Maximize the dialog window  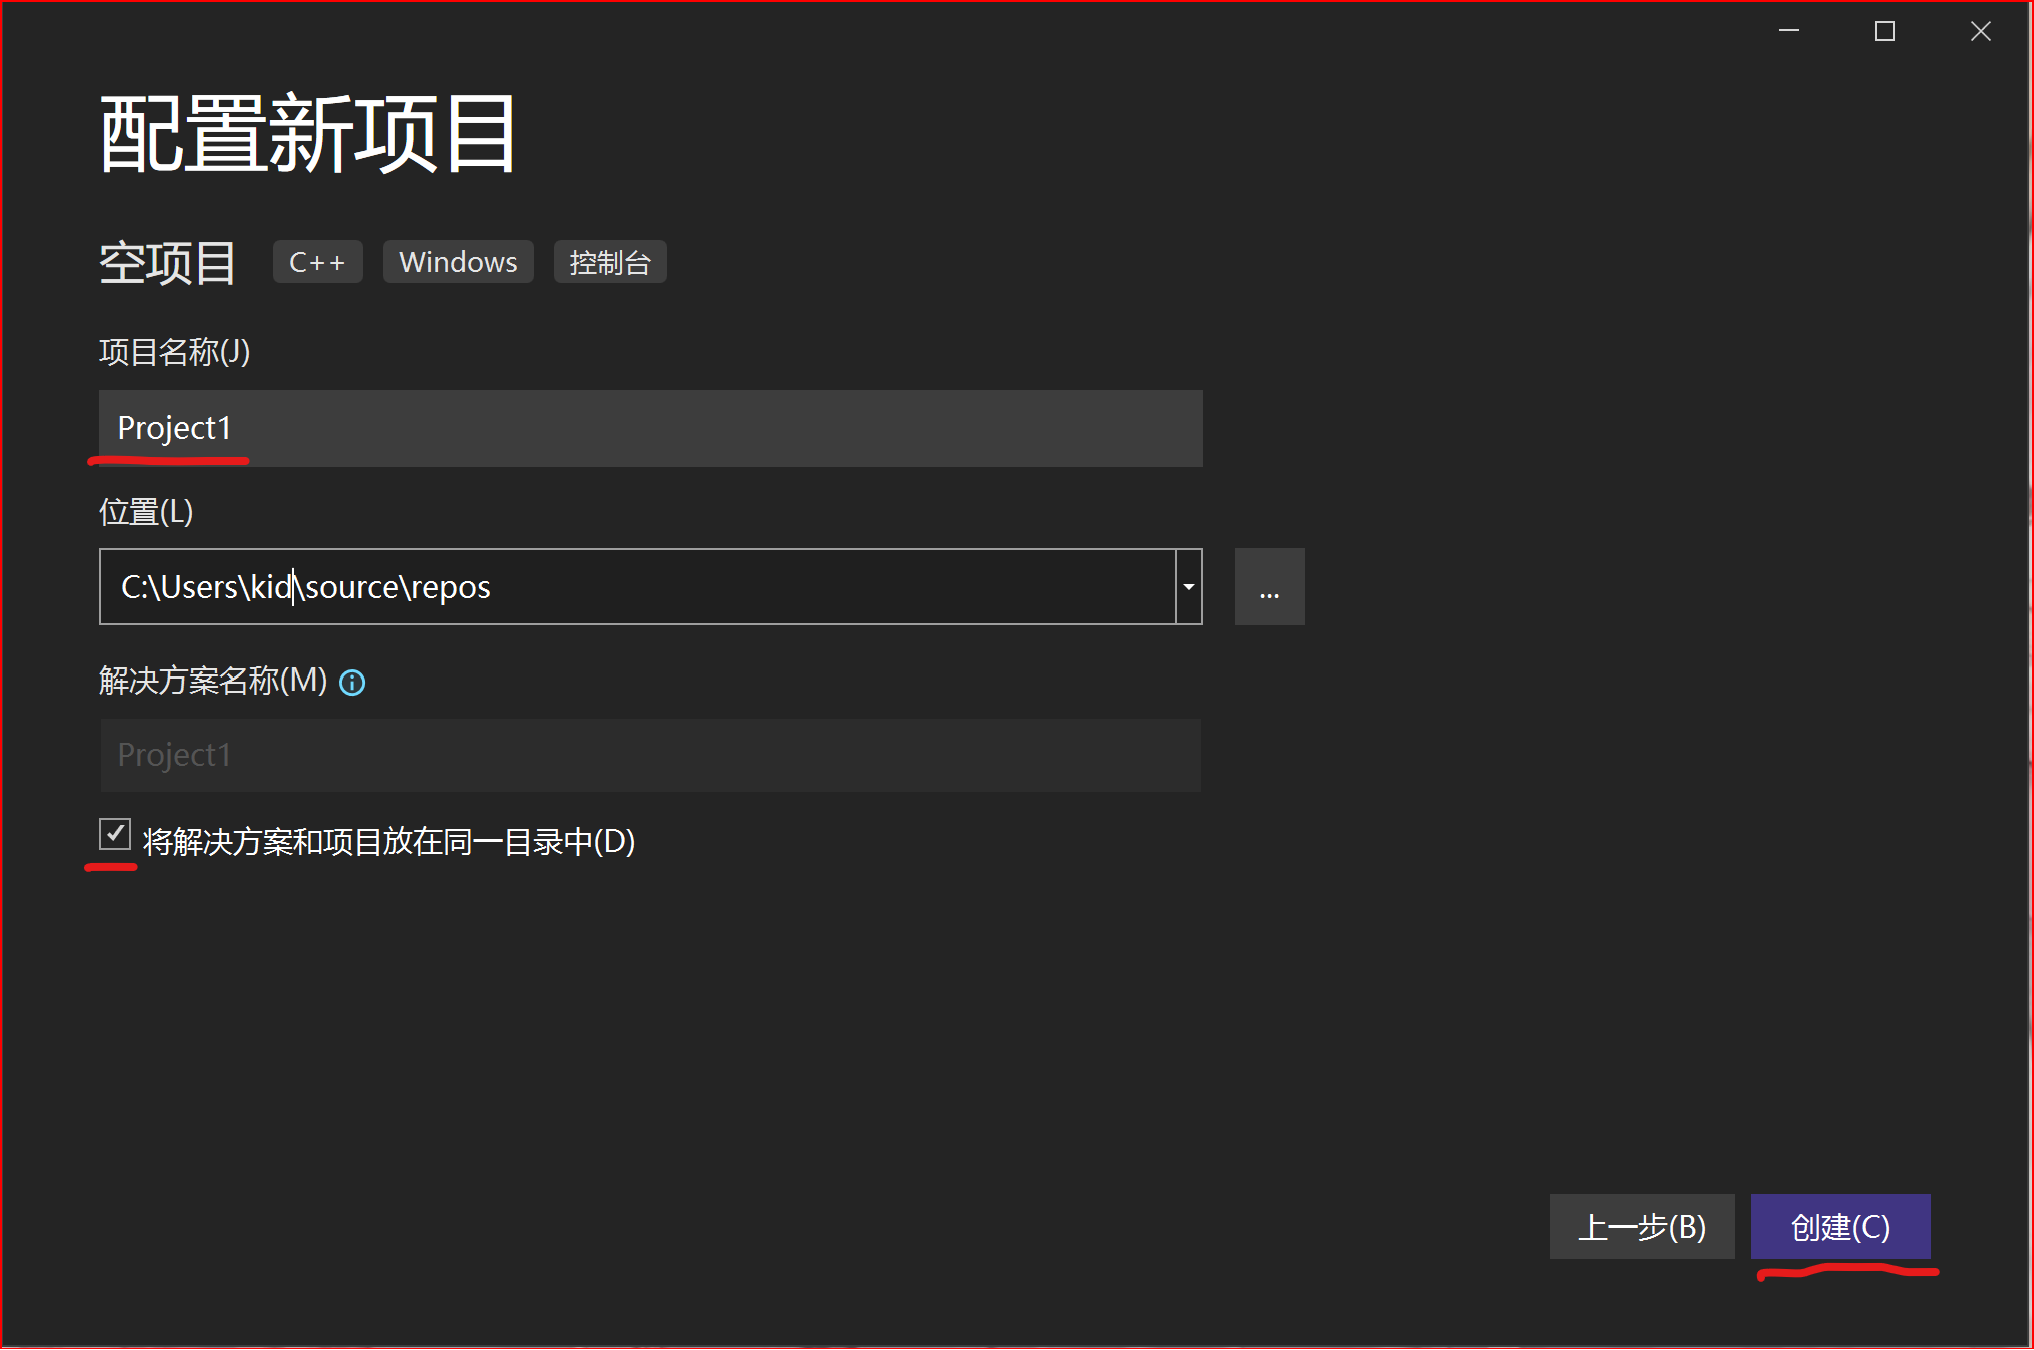[x=1885, y=32]
